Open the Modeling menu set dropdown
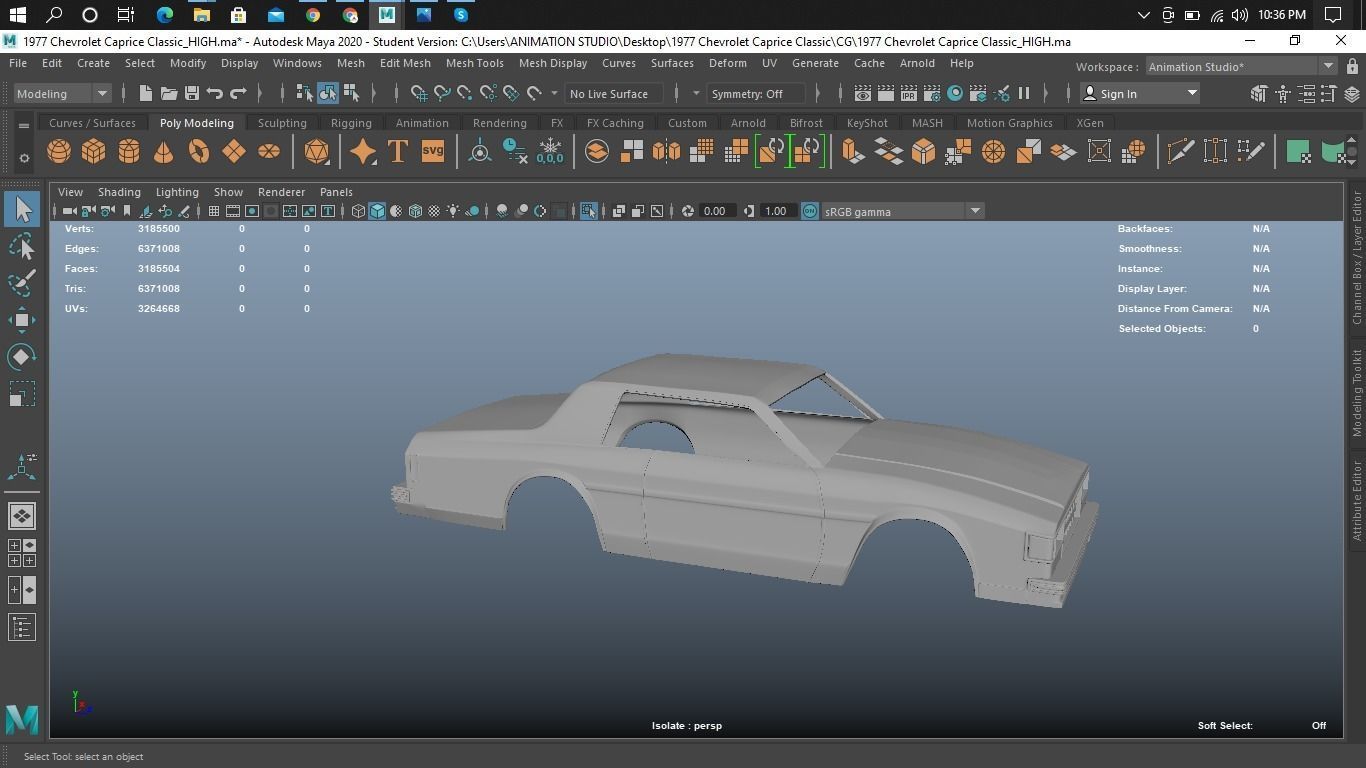The image size is (1366, 768). [62, 93]
